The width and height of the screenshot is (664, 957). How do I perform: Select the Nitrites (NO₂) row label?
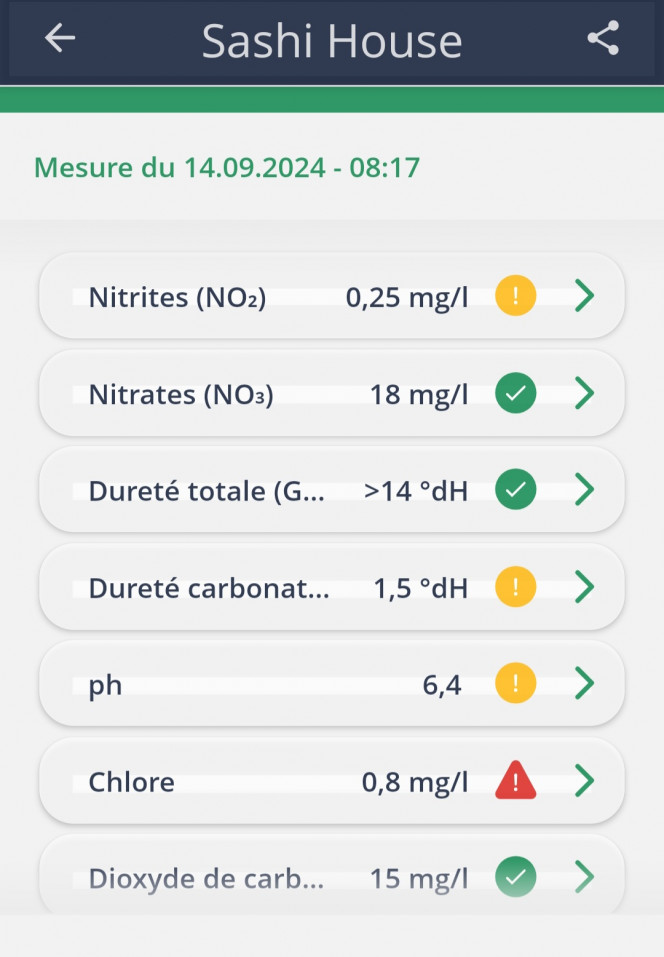pyautogui.click(x=178, y=298)
